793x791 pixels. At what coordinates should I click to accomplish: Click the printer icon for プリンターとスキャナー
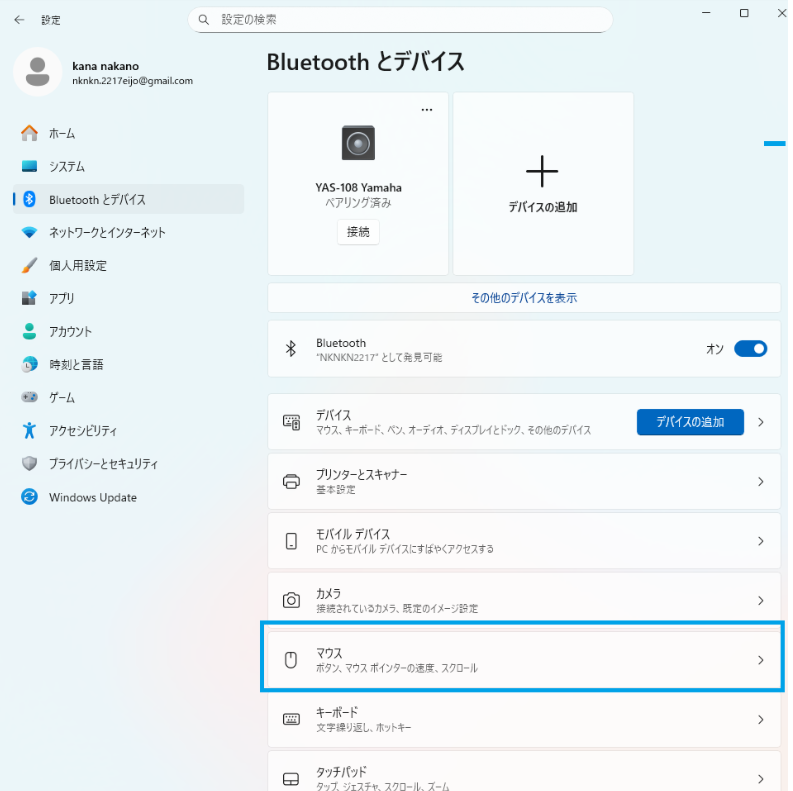click(291, 481)
